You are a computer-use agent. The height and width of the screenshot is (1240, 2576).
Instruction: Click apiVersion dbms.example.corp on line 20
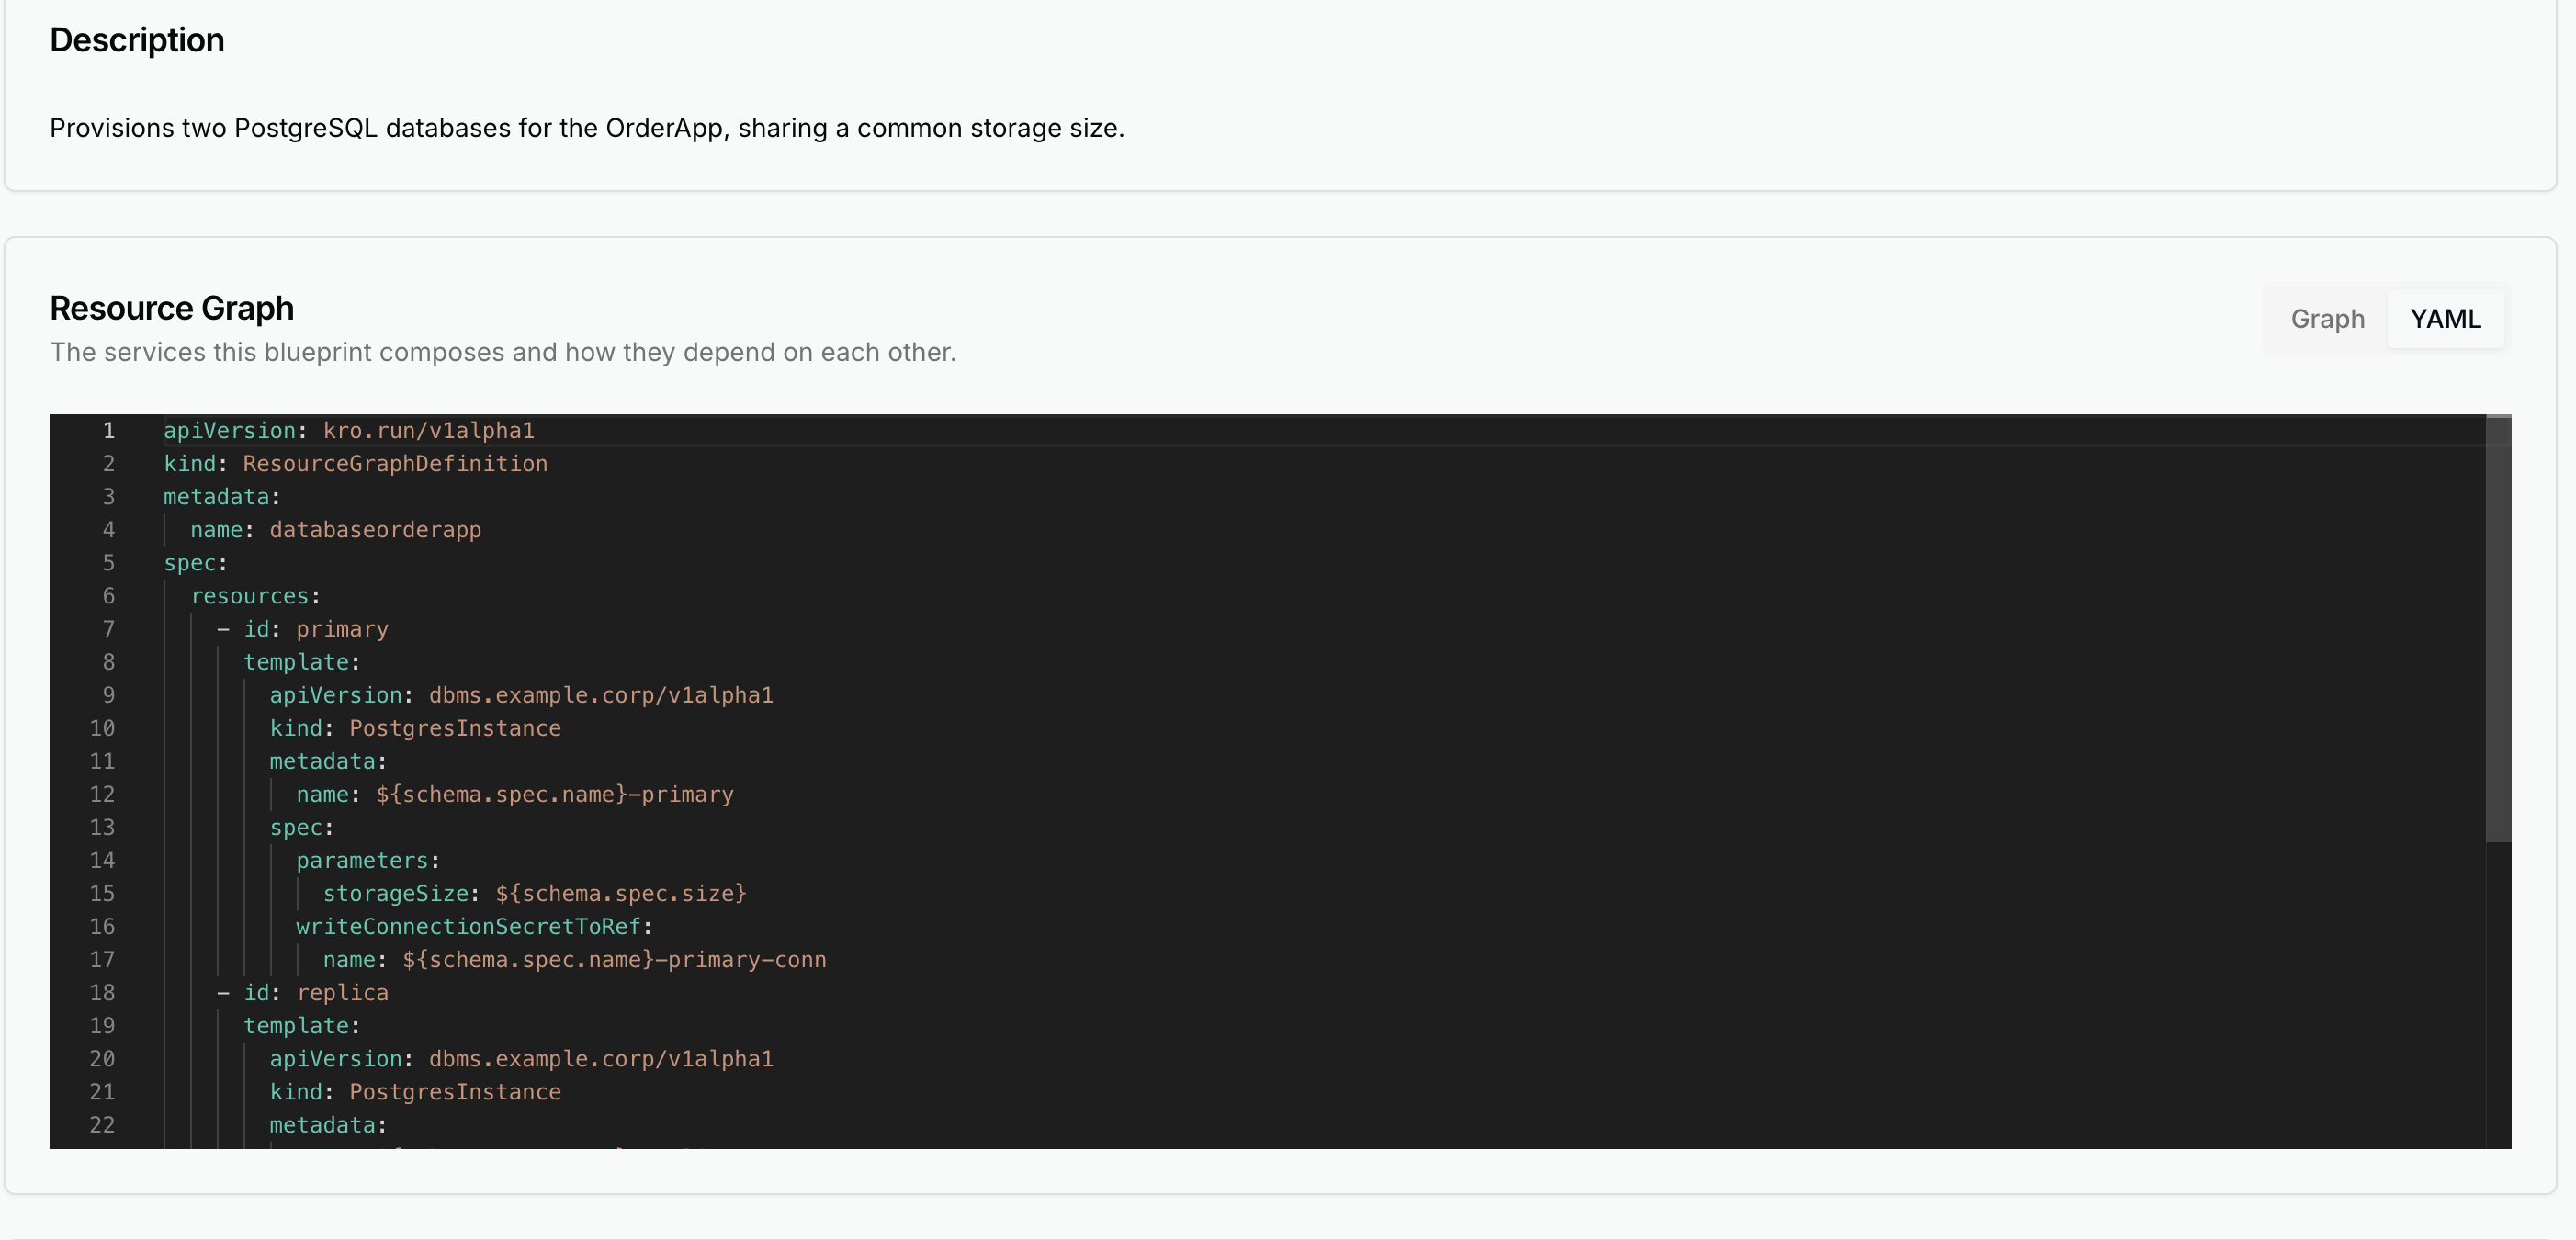coord(521,1057)
